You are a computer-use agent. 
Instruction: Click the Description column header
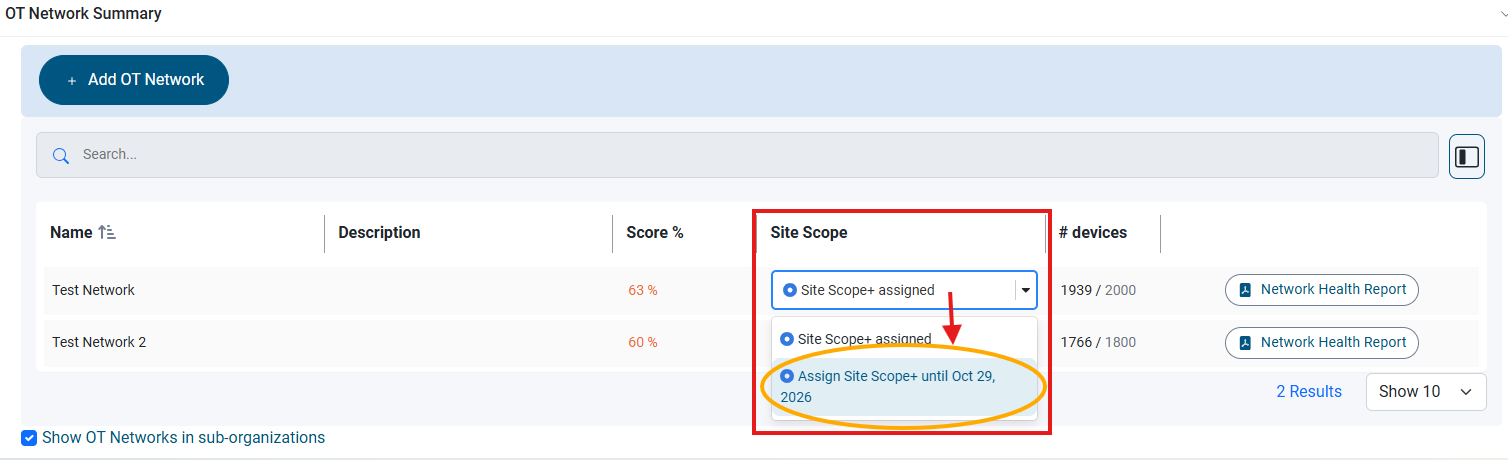379,232
